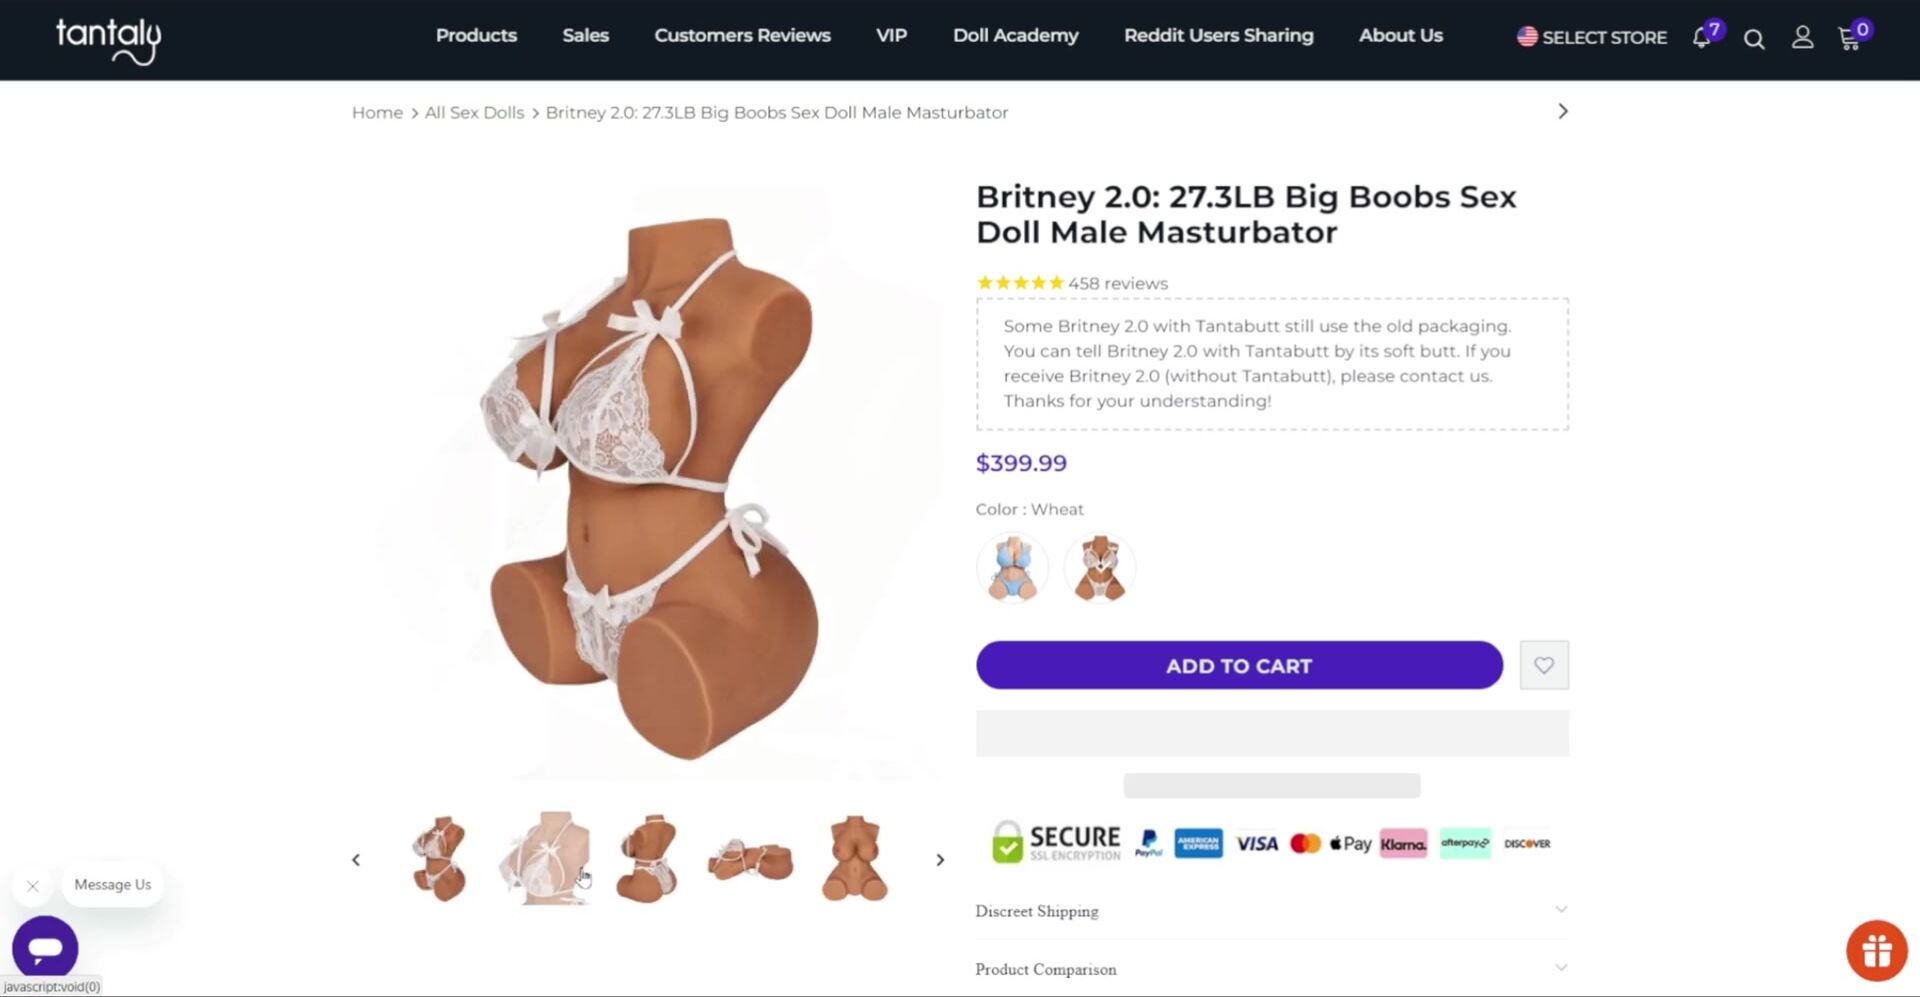Expand the Product Comparison section
Screen dimensions: 1920x997
tap(1270, 969)
